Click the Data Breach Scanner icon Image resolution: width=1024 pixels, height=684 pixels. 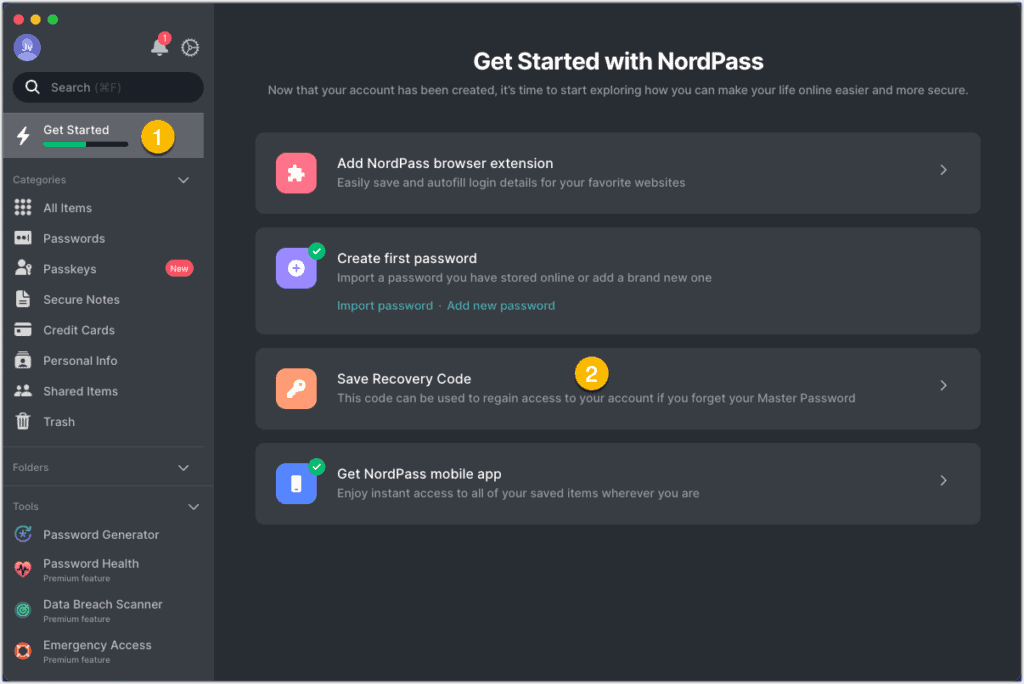[23, 610]
